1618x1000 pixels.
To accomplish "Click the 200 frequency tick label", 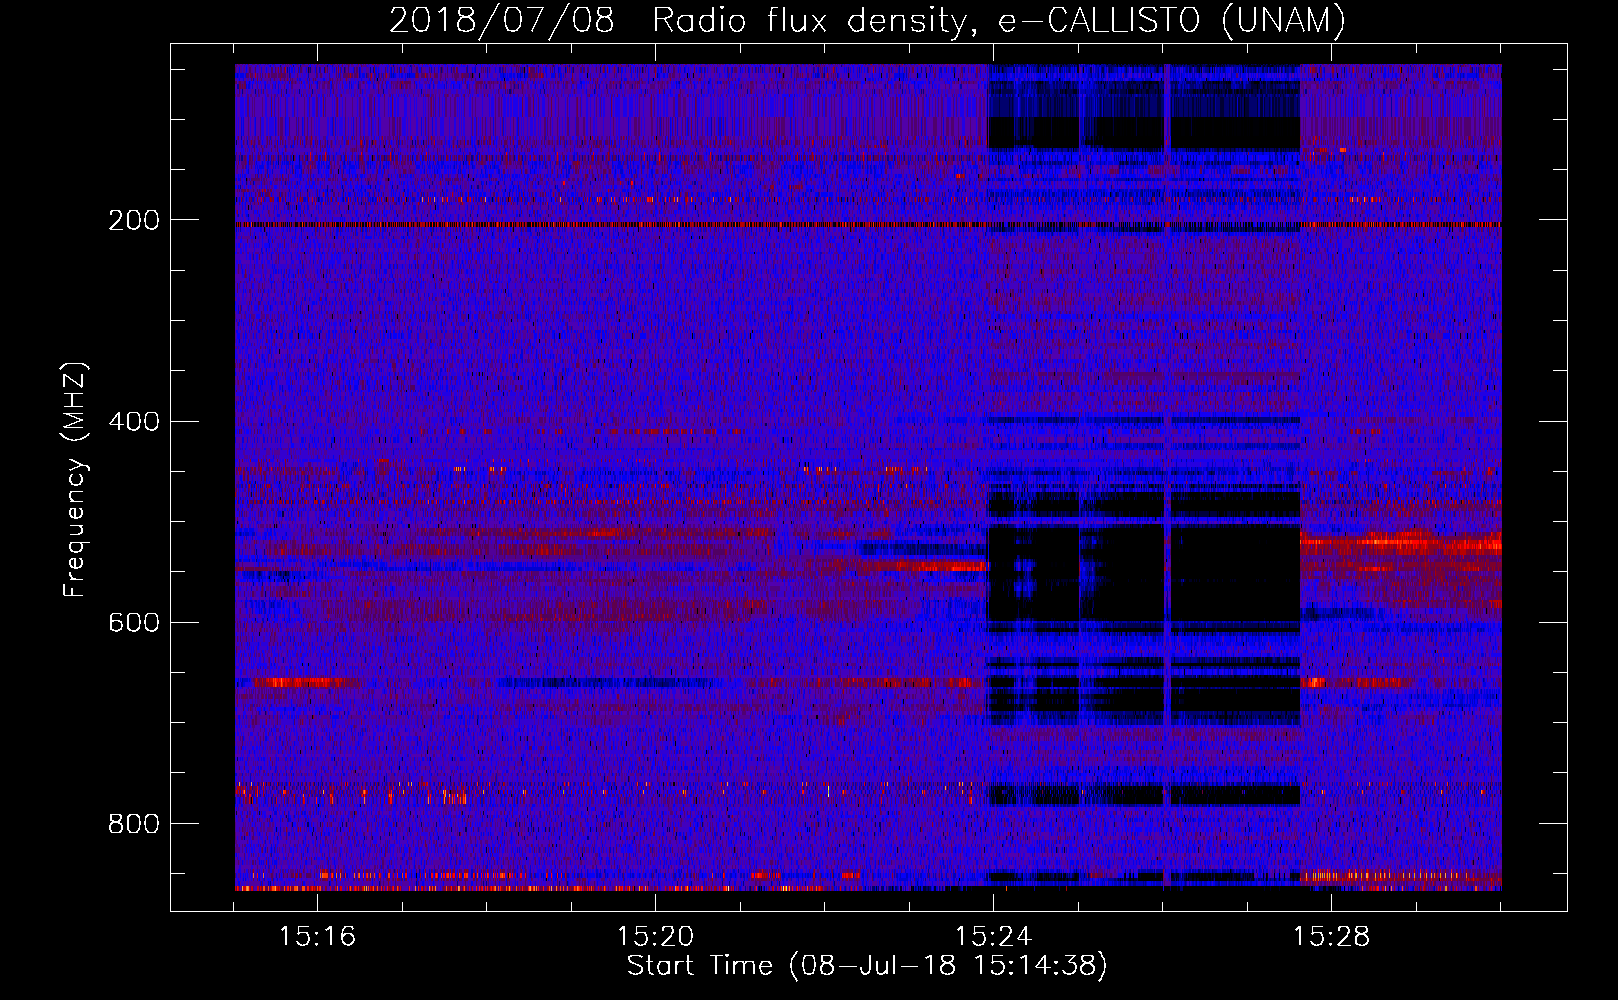I will tap(133, 220).
